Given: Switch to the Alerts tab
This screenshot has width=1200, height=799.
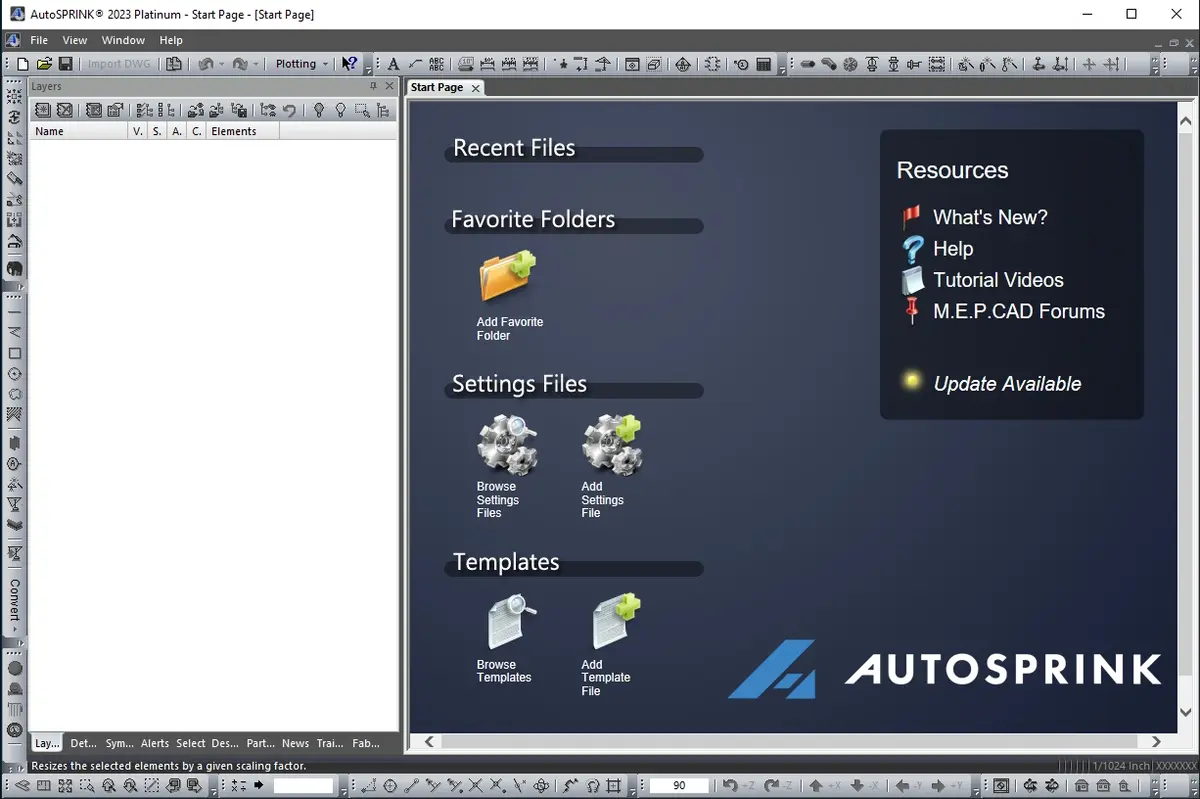Looking at the screenshot, I should (x=154, y=743).
